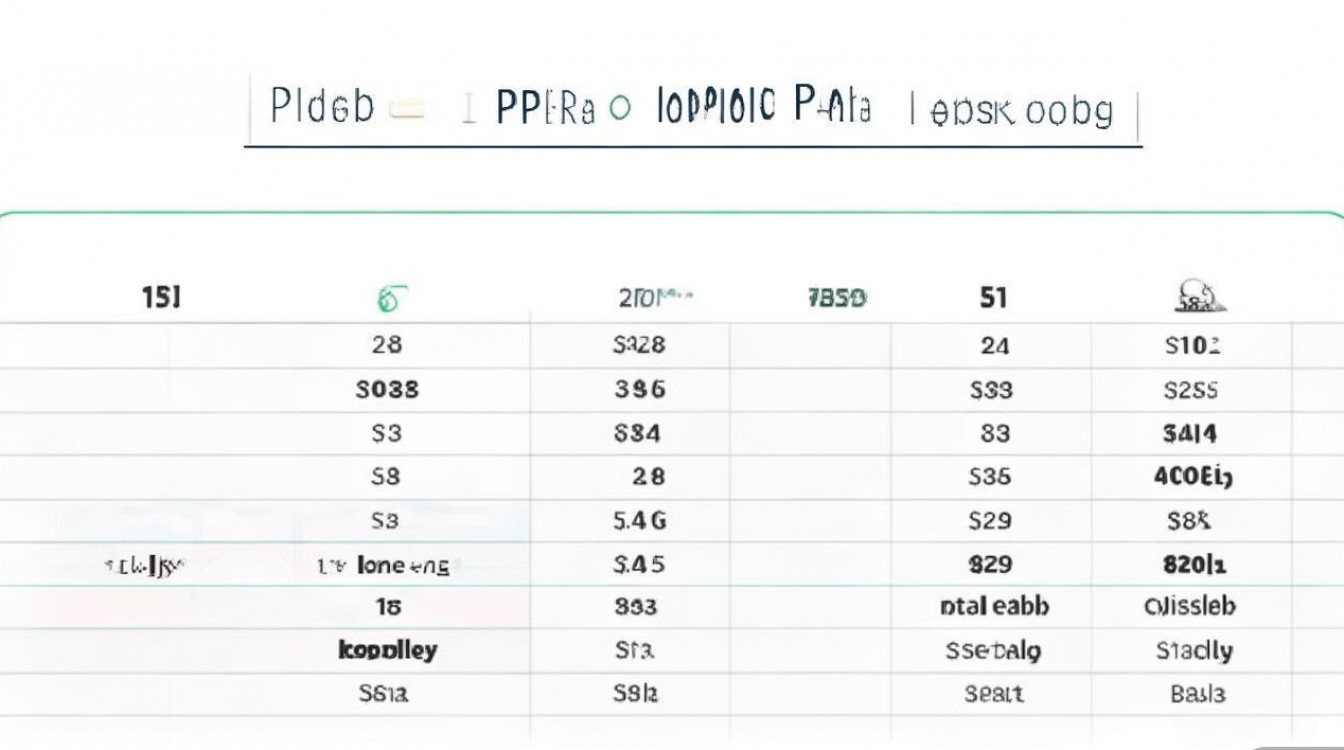Click the 51 column header
This screenshot has width=1344, height=750.
[x=993, y=297]
